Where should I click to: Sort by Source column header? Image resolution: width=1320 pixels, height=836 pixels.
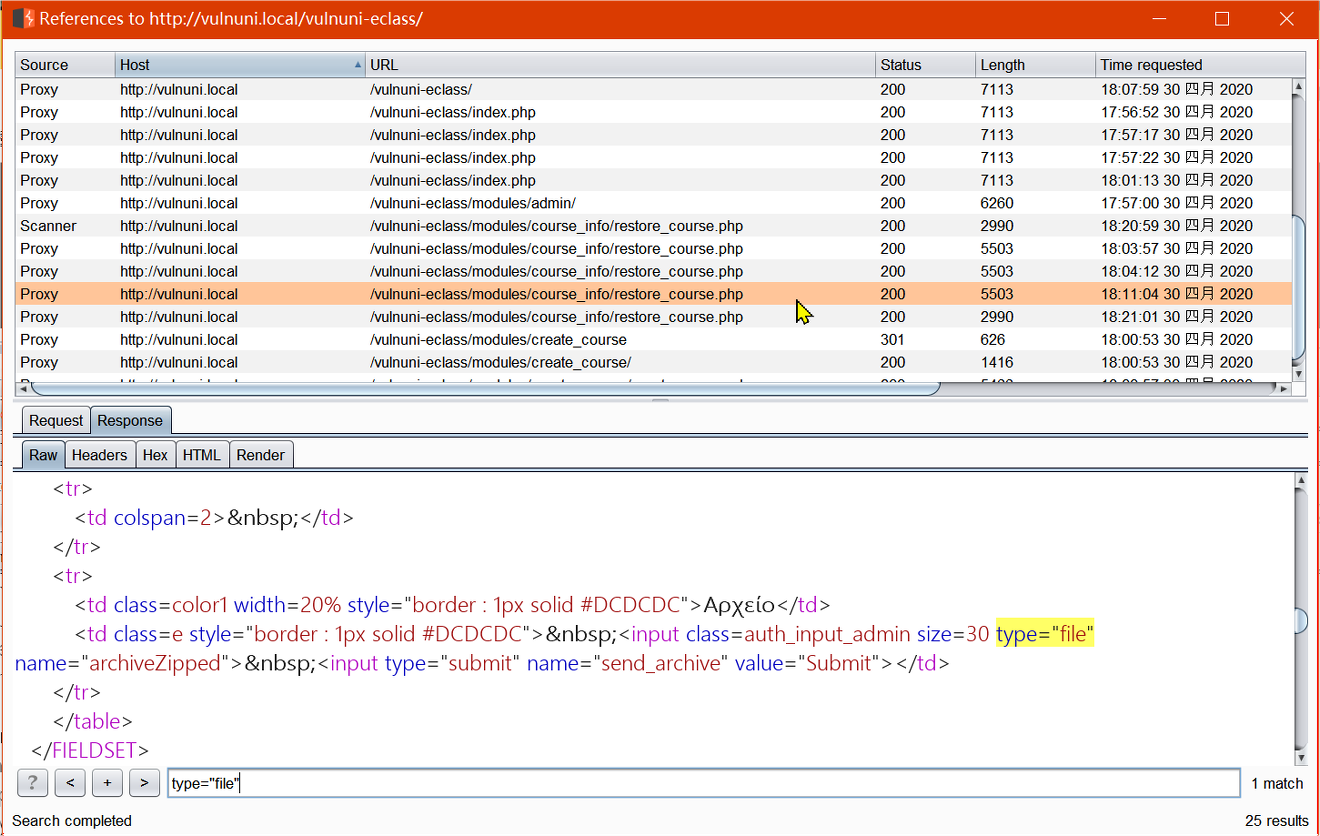(x=66, y=65)
